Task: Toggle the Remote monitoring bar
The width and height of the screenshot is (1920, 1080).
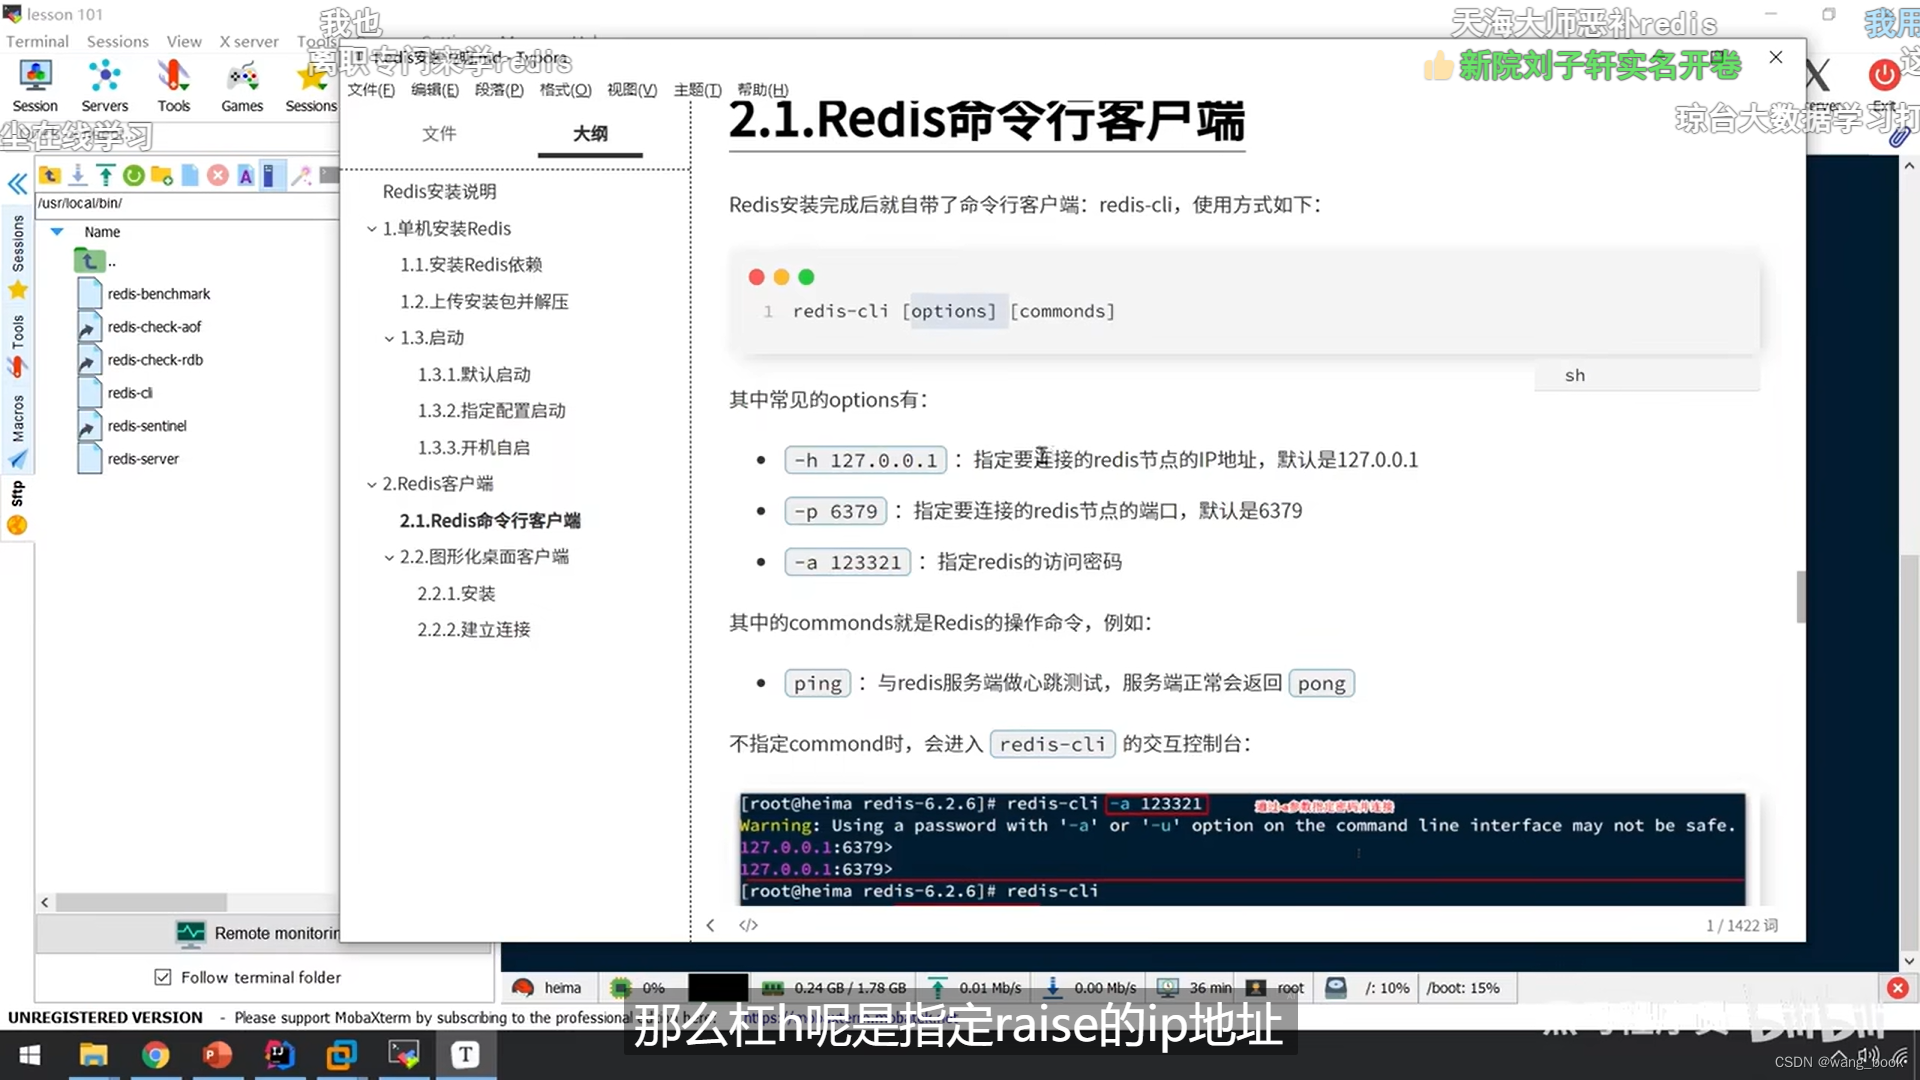Action: (191, 933)
